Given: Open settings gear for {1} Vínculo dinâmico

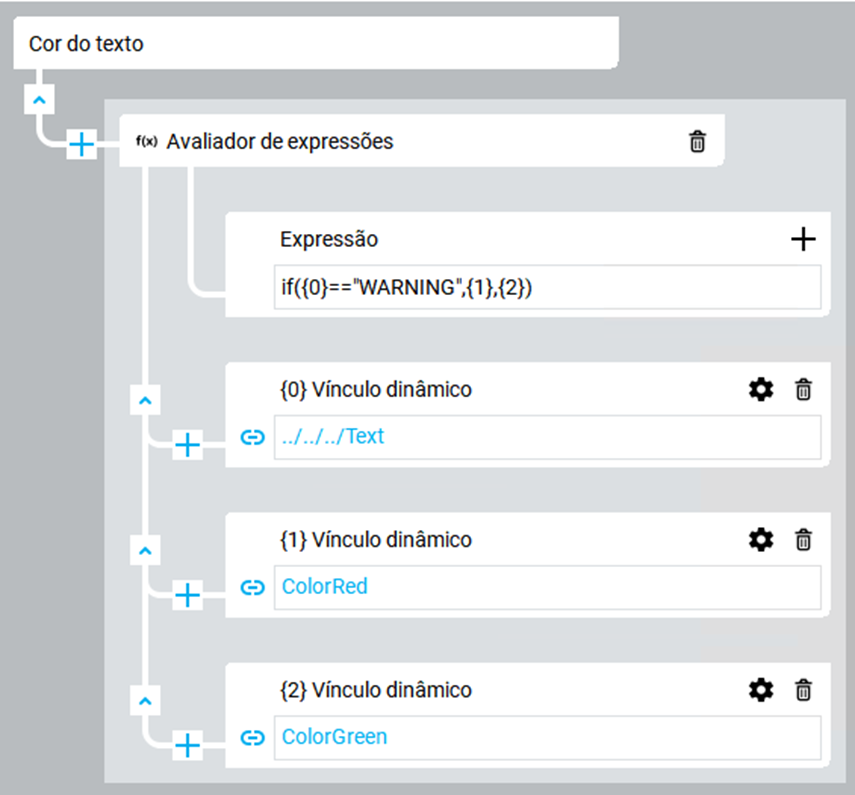Looking at the screenshot, I should click(x=761, y=540).
